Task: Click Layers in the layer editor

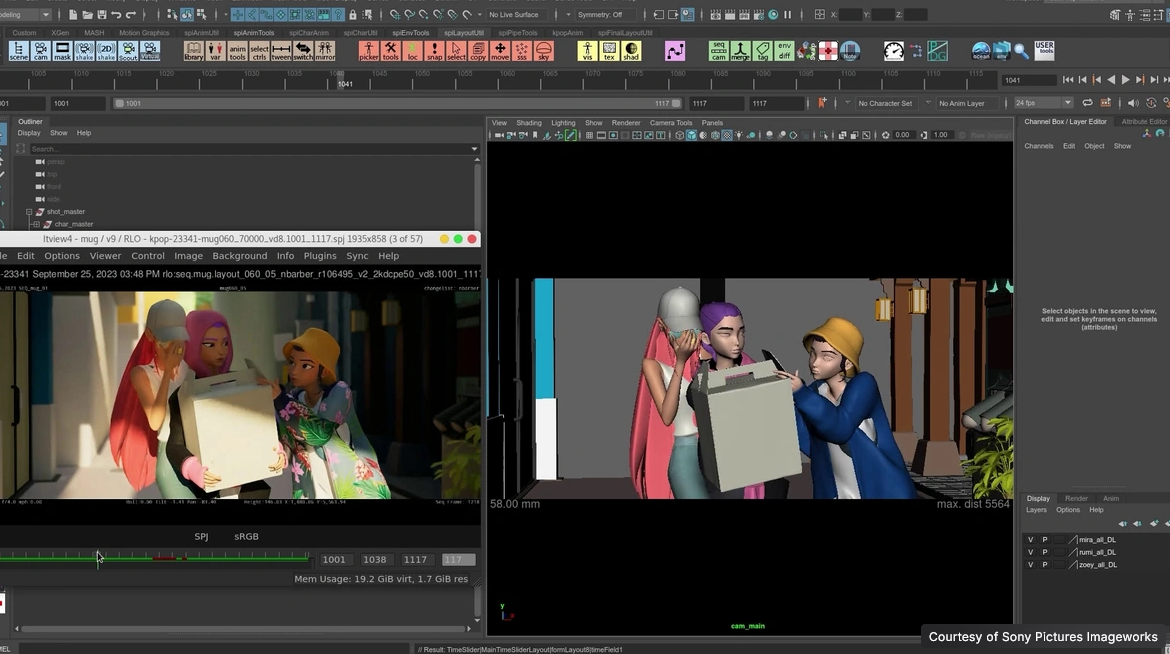Action: [x=1036, y=510]
